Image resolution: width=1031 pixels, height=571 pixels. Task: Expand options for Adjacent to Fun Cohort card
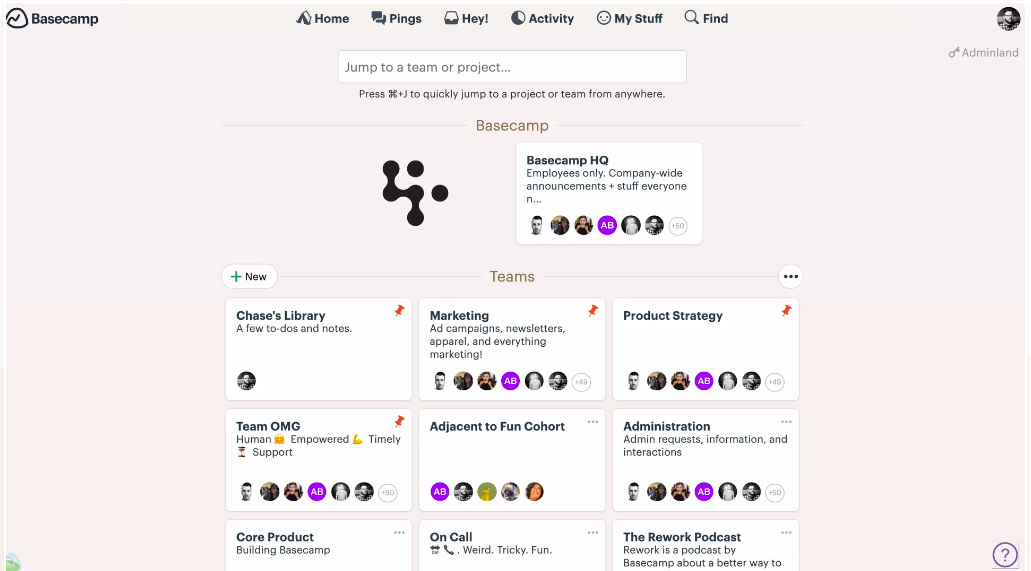coord(592,422)
